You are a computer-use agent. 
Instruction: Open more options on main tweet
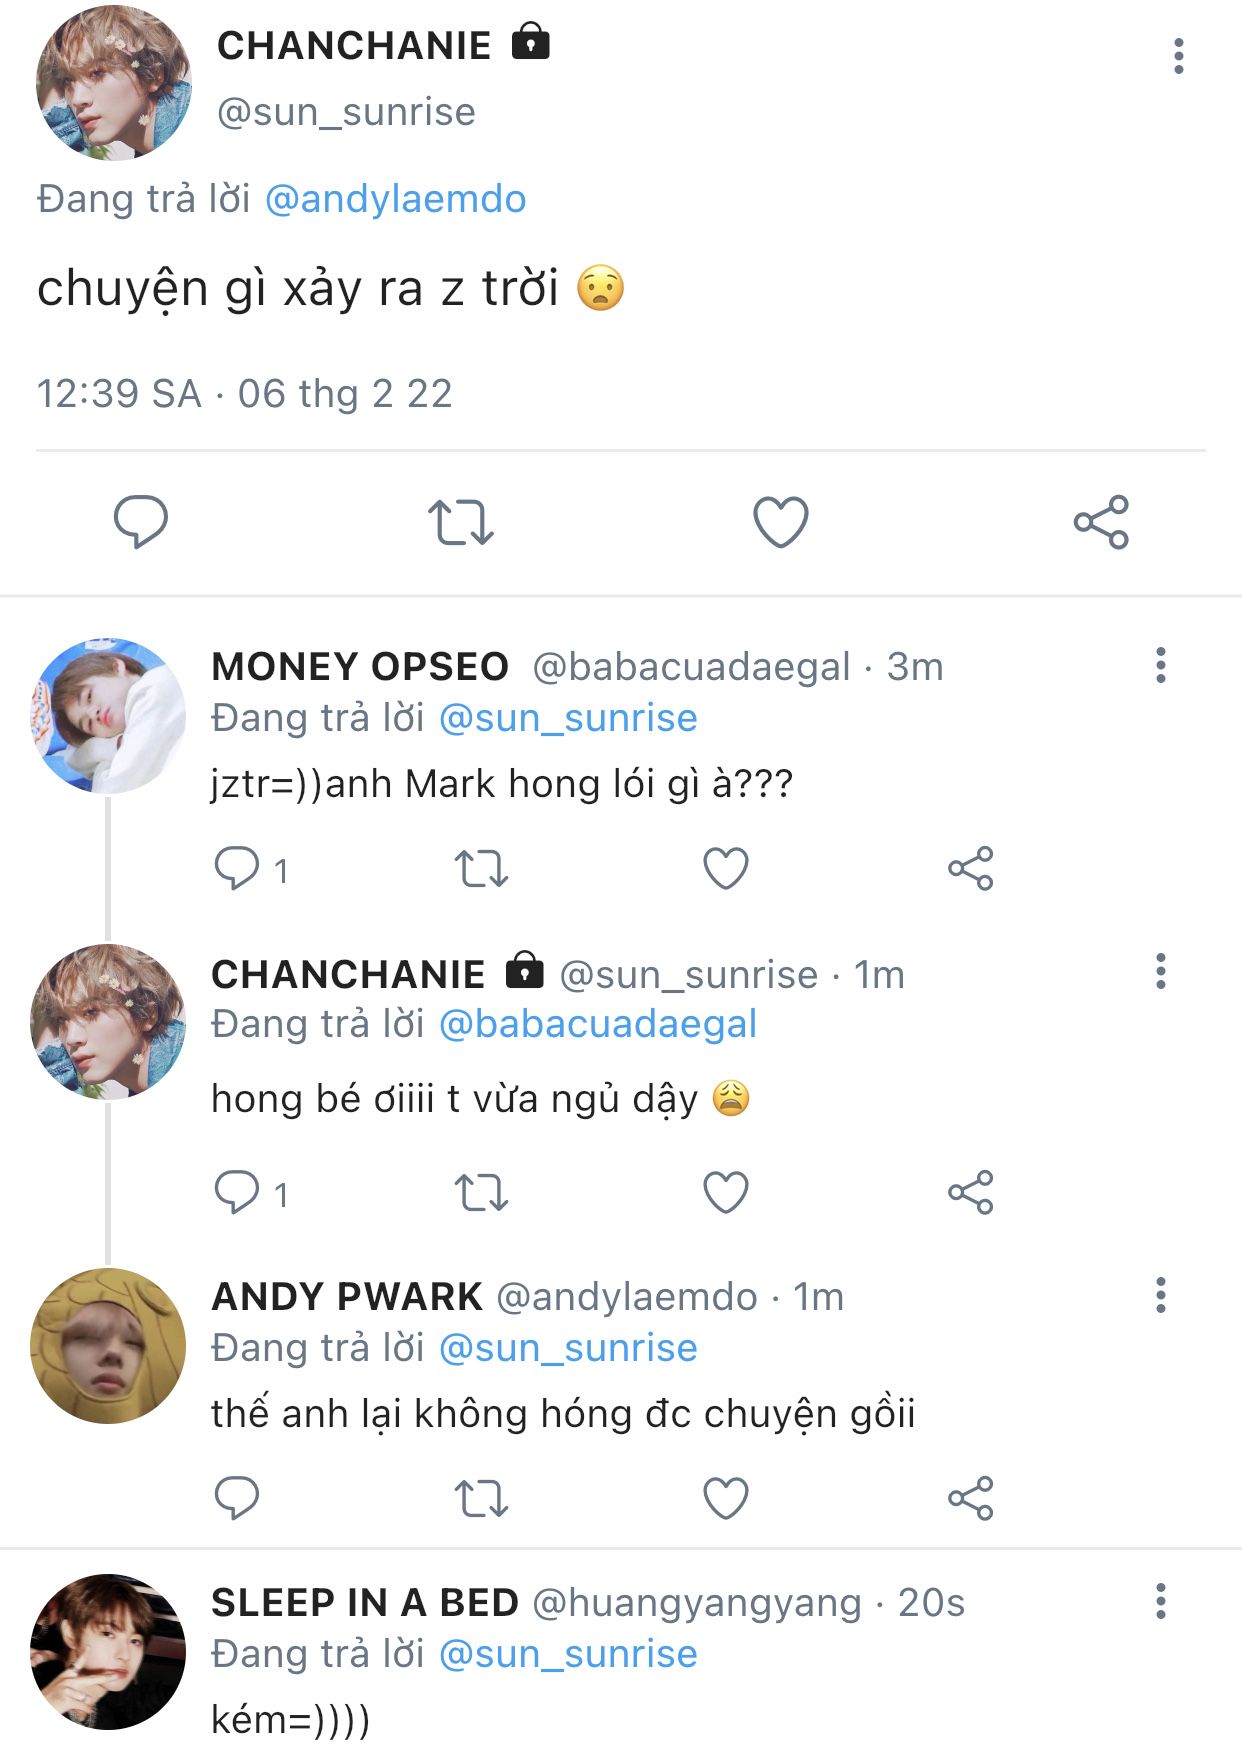[1179, 56]
